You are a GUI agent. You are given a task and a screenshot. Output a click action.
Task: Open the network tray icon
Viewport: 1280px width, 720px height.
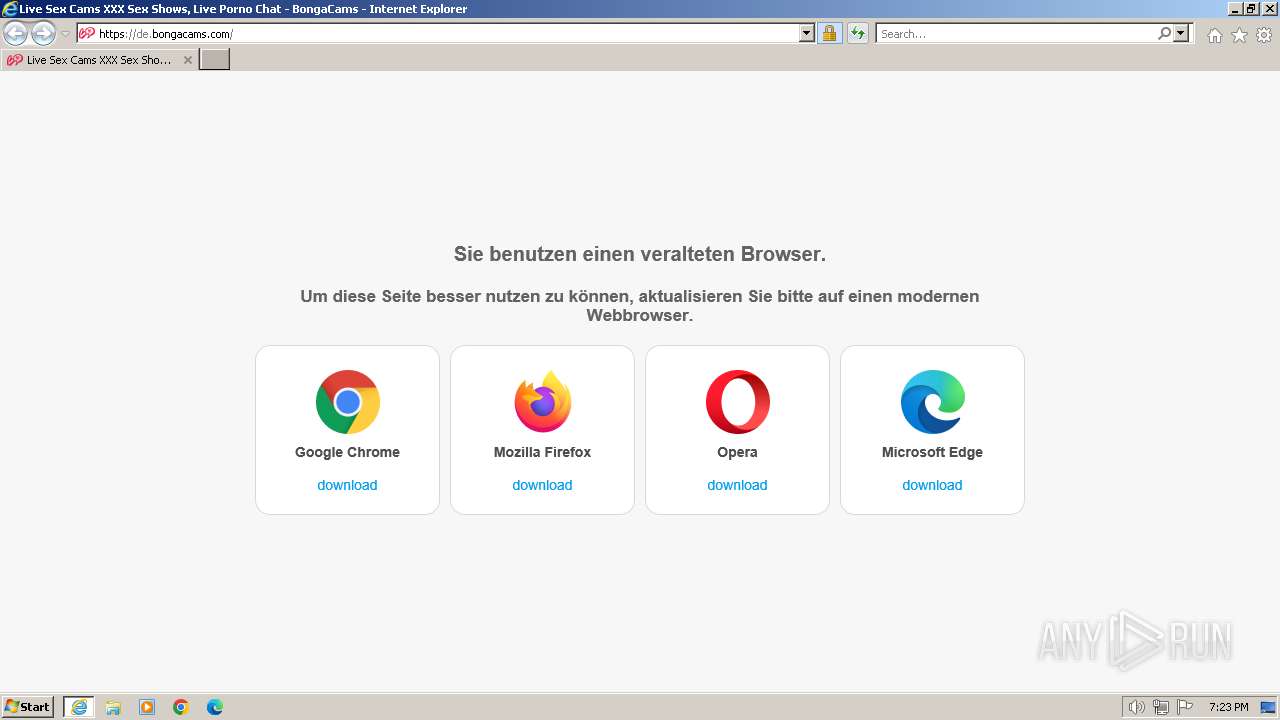[1161, 707]
